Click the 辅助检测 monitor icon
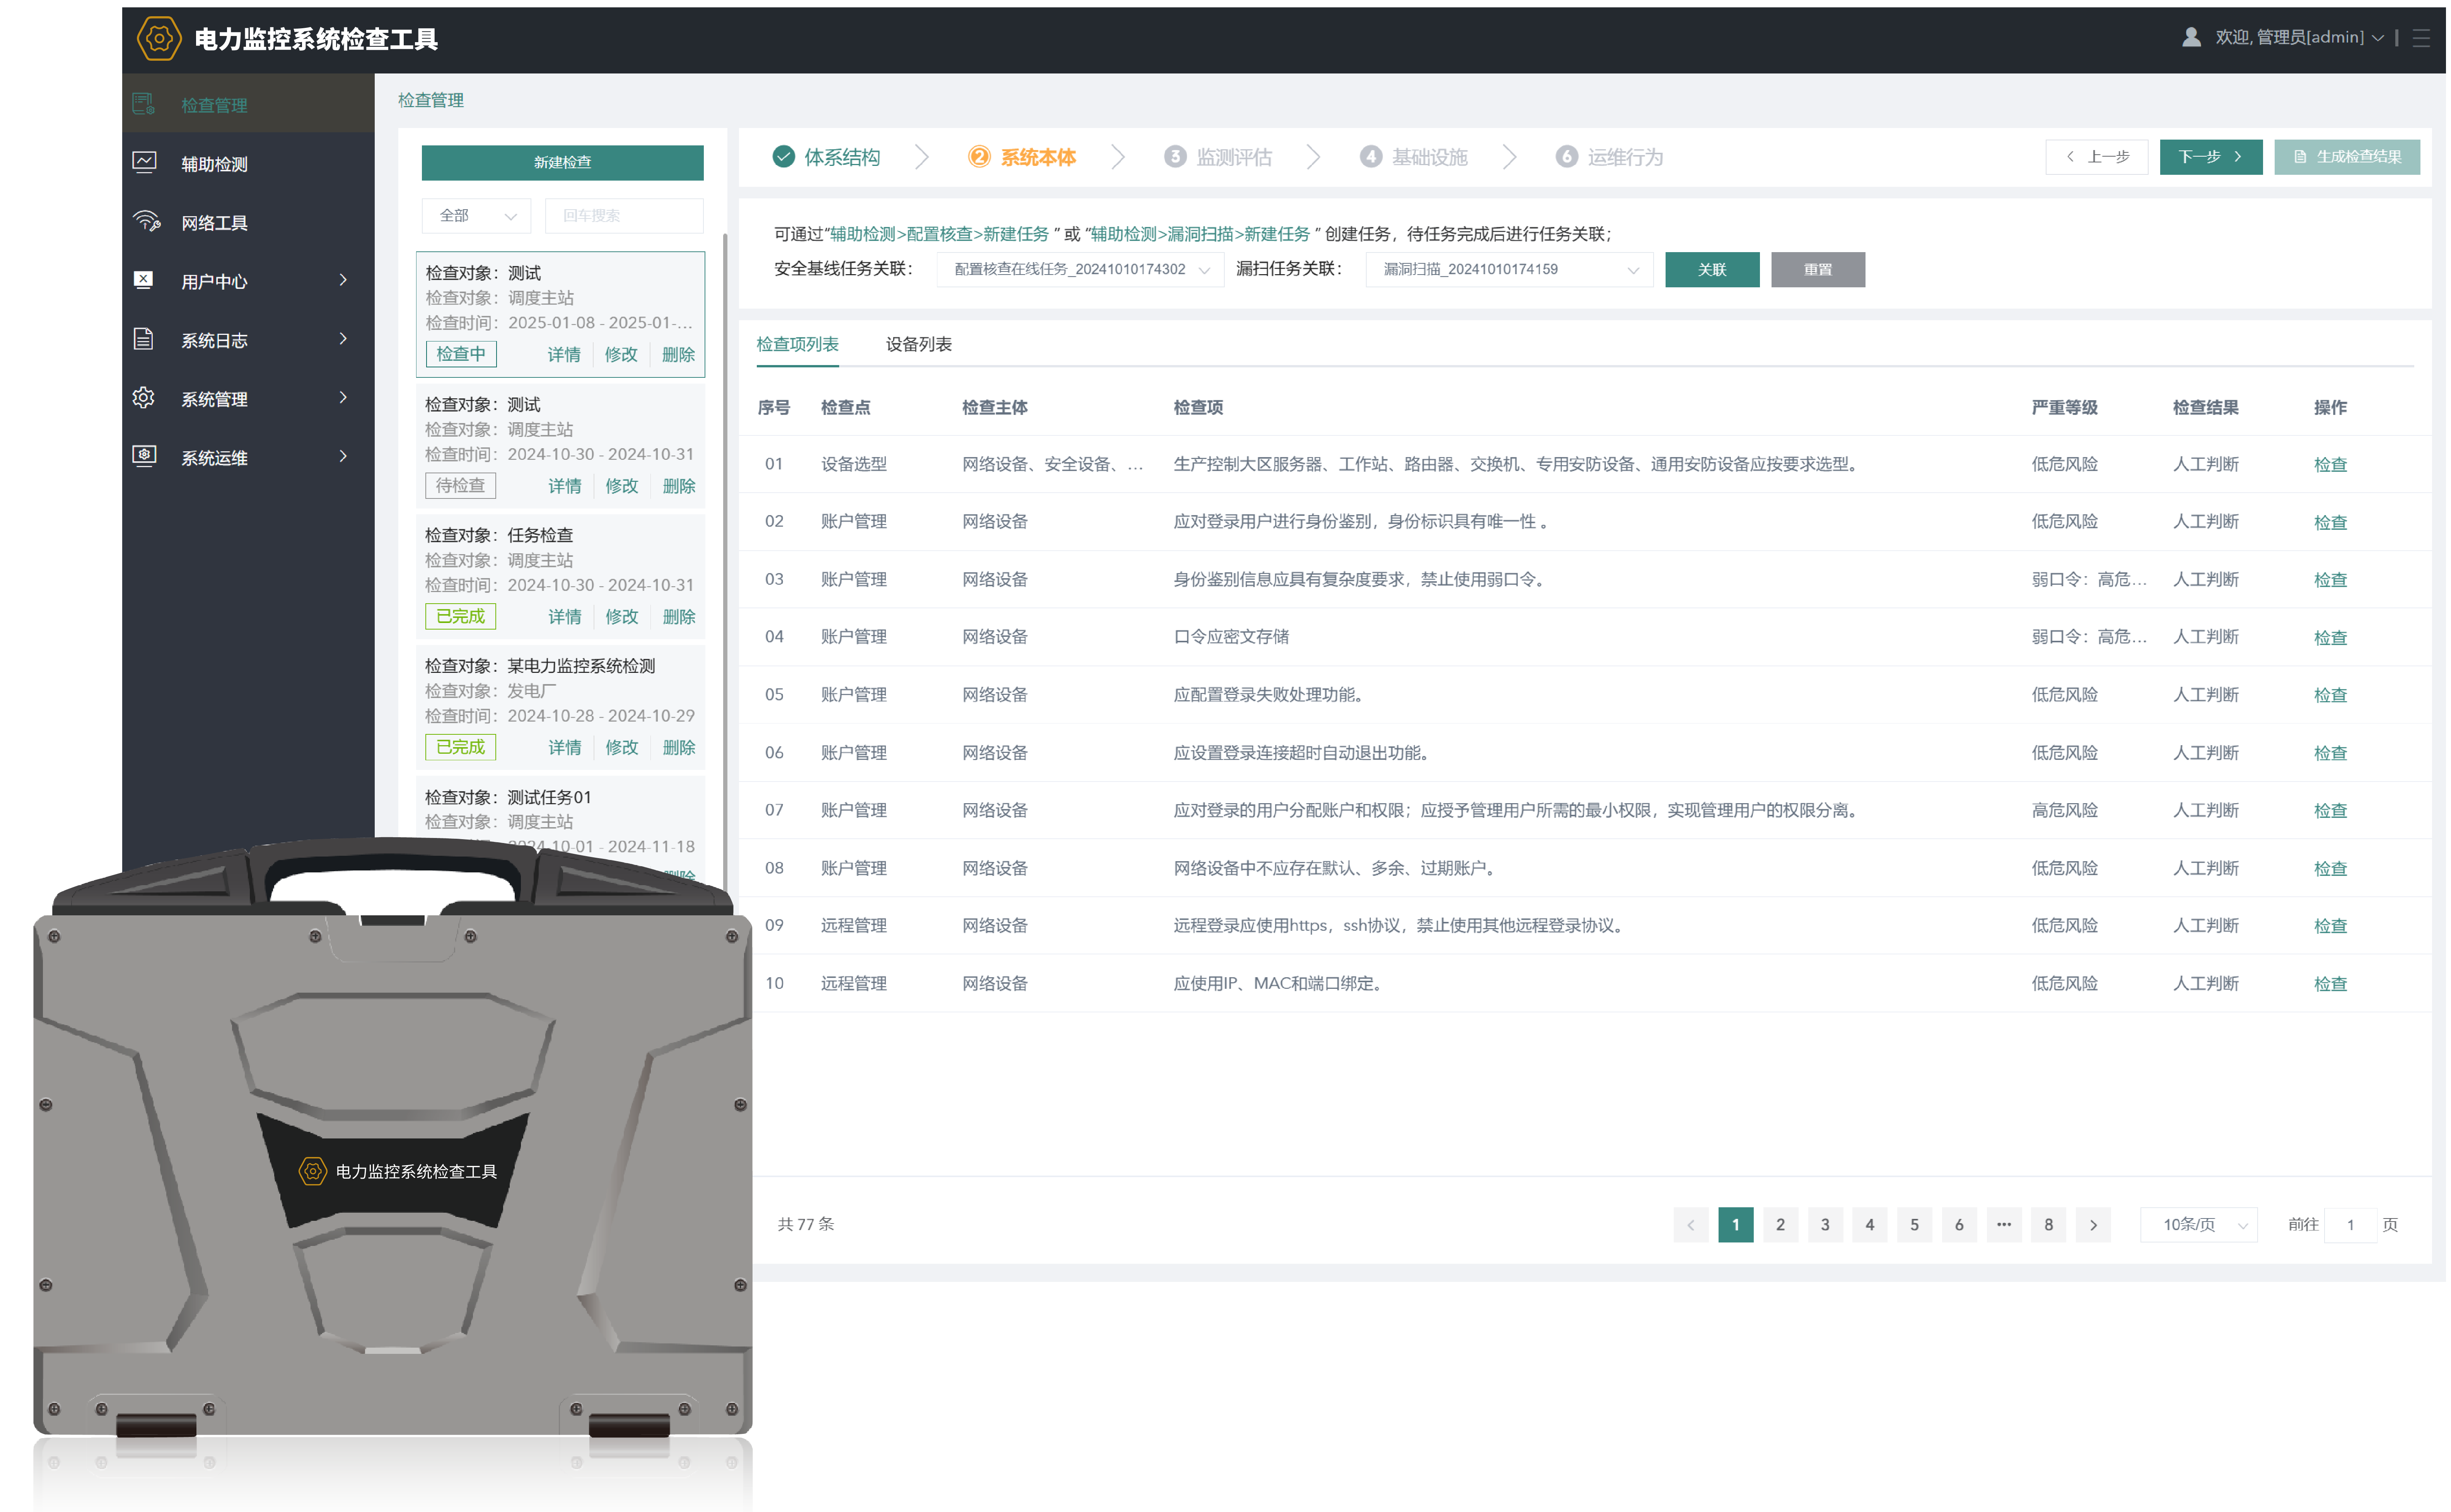 coord(144,162)
